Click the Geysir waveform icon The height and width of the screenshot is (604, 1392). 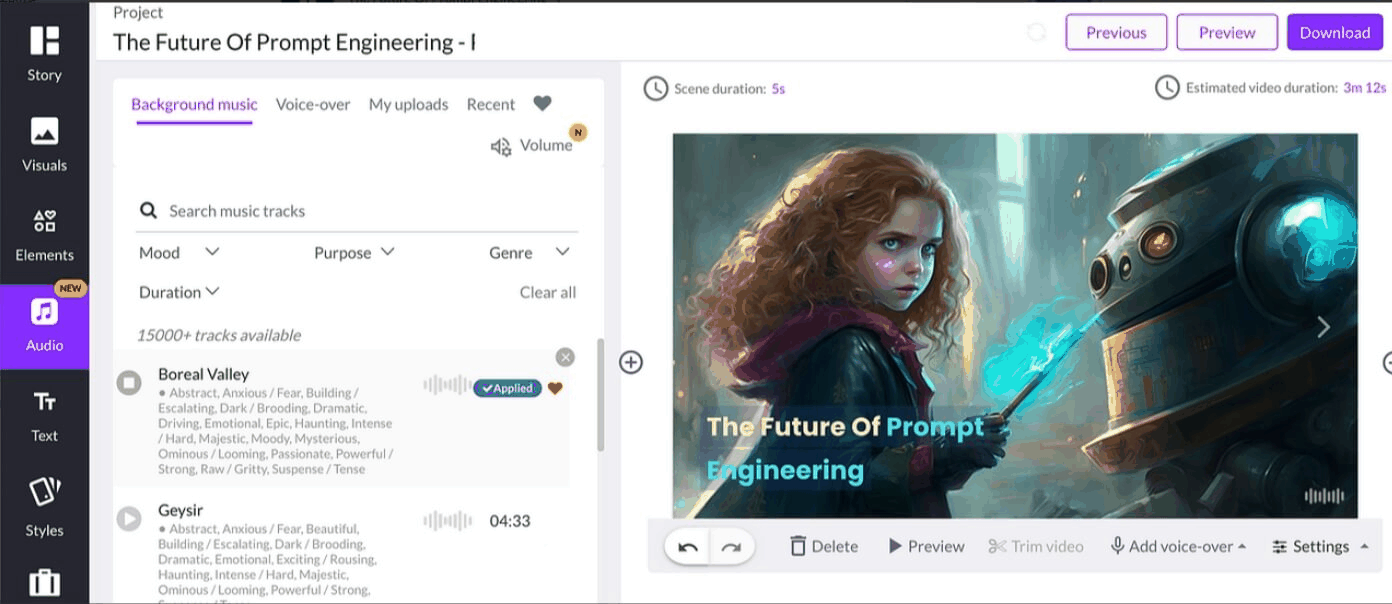(447, 521)
